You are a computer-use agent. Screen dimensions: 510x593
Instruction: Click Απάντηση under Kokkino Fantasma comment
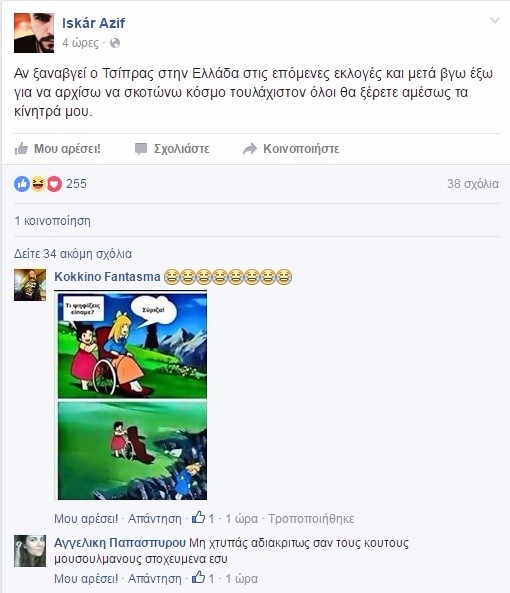tap(155, 518)
